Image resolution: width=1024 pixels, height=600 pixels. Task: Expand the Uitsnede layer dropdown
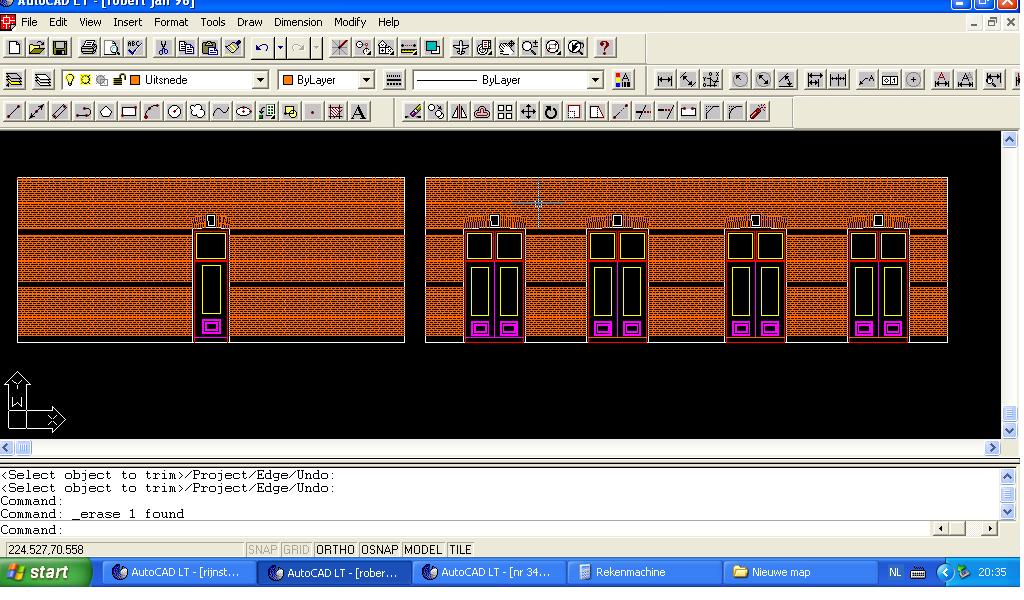coord(260,80)
